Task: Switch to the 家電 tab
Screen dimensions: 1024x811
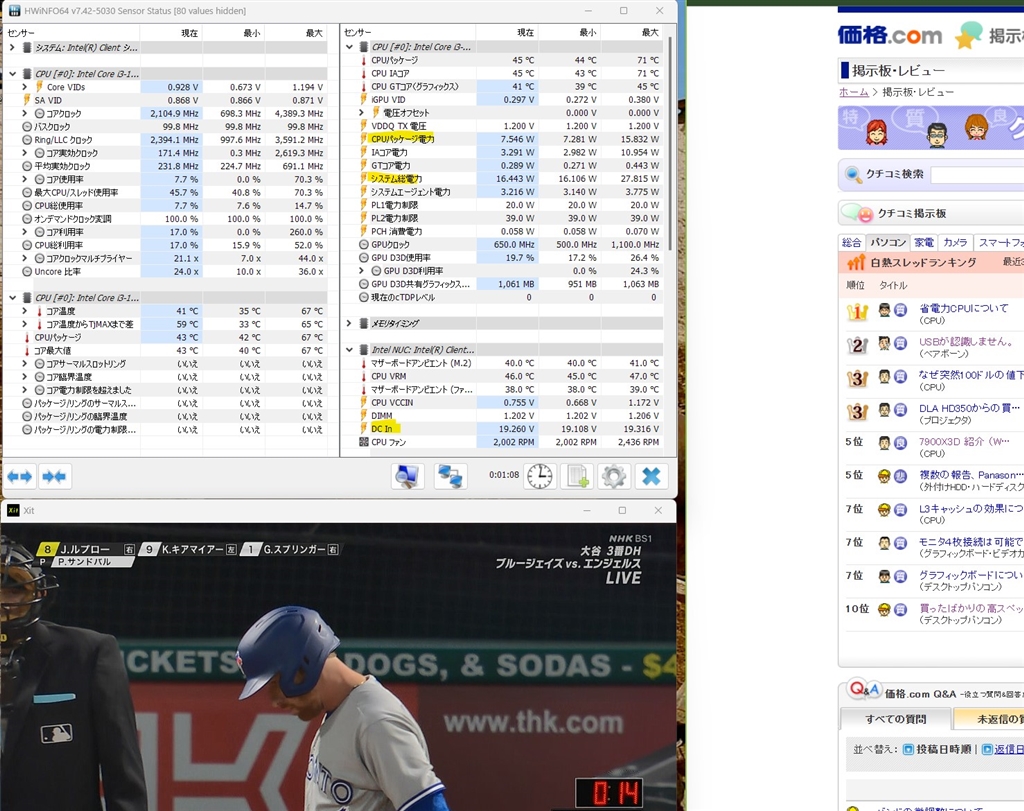Action: [923, 242]
